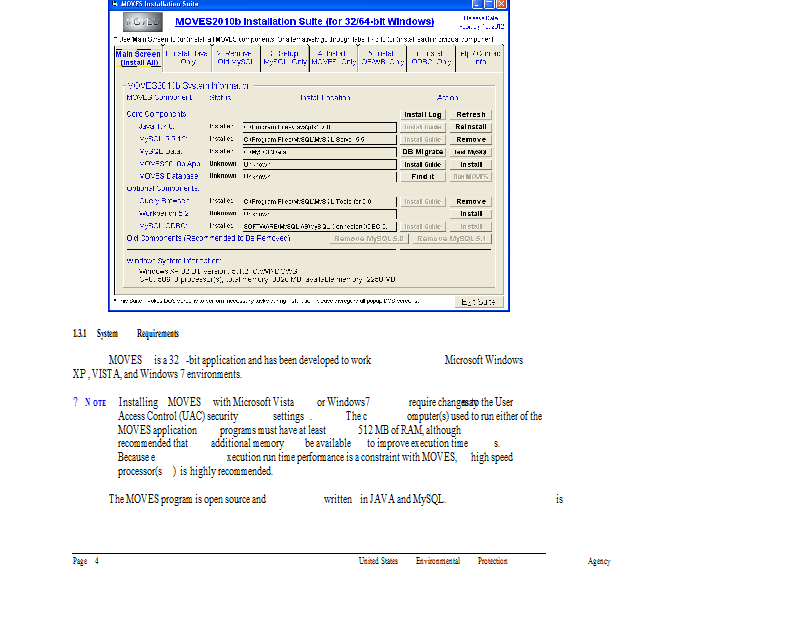
Task: Click the Java install location field
Action: 319,127
